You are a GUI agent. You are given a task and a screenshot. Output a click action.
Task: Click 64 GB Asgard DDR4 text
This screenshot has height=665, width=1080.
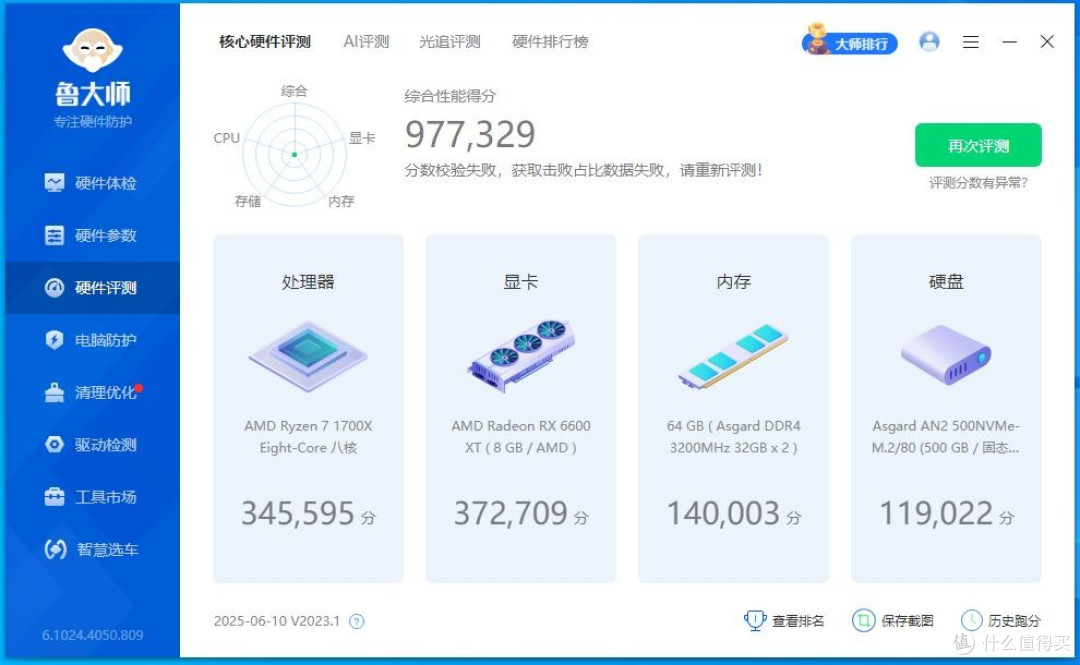734,436
